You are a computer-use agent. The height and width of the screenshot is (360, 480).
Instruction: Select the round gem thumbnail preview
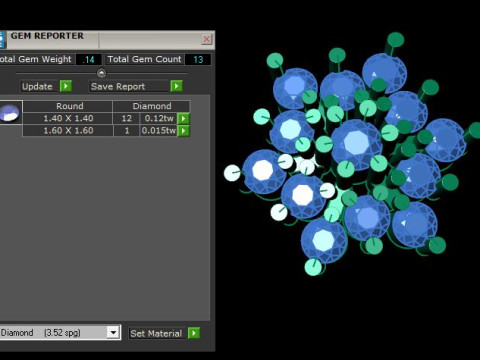coord(10,113)
